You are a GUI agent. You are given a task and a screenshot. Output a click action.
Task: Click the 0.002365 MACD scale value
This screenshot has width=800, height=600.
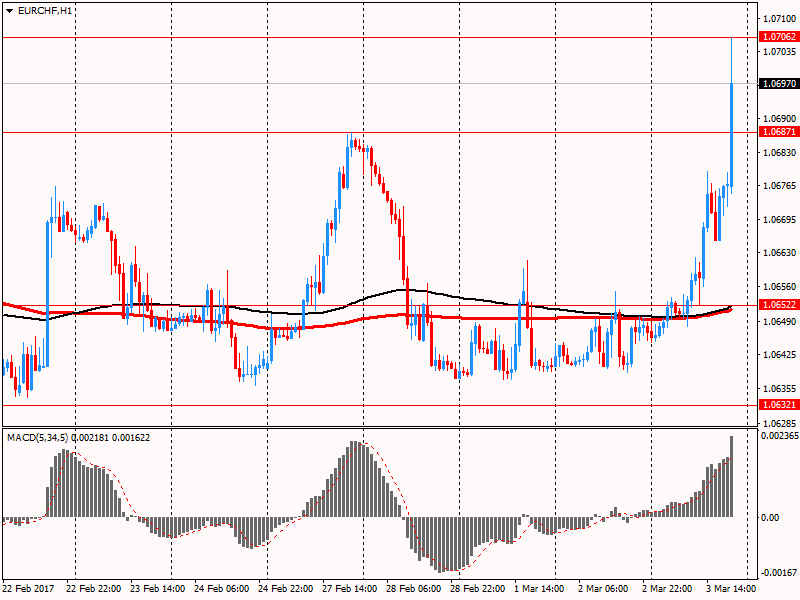coord(779,436)
